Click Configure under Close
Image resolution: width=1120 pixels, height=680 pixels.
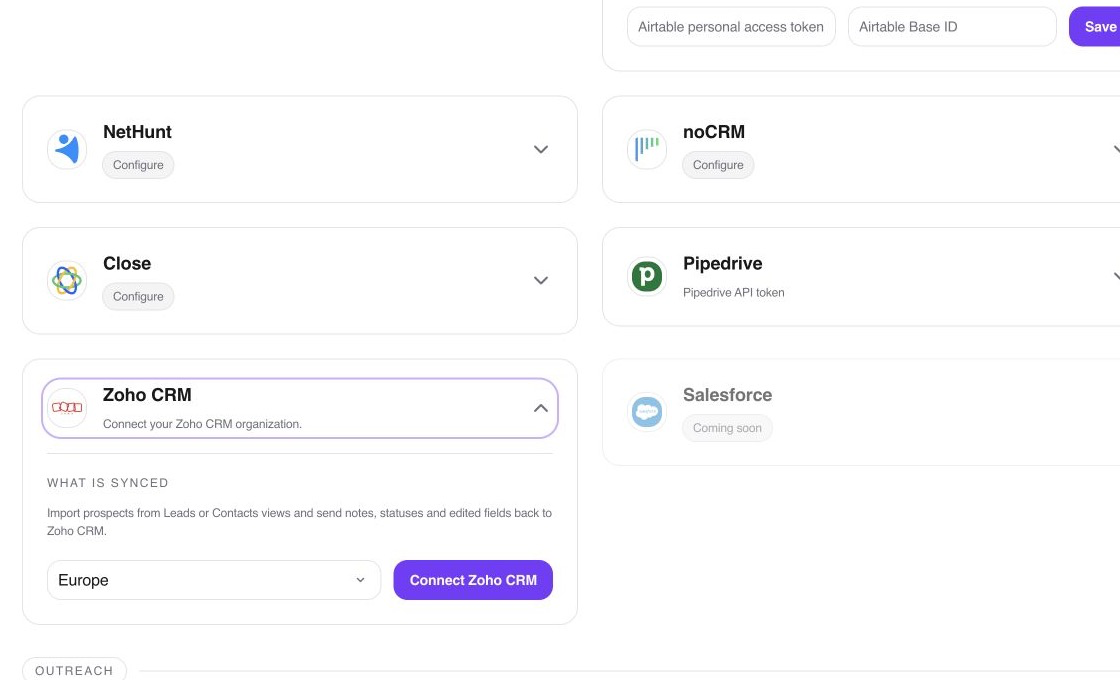pyautogui.click(x=138, y=296)
